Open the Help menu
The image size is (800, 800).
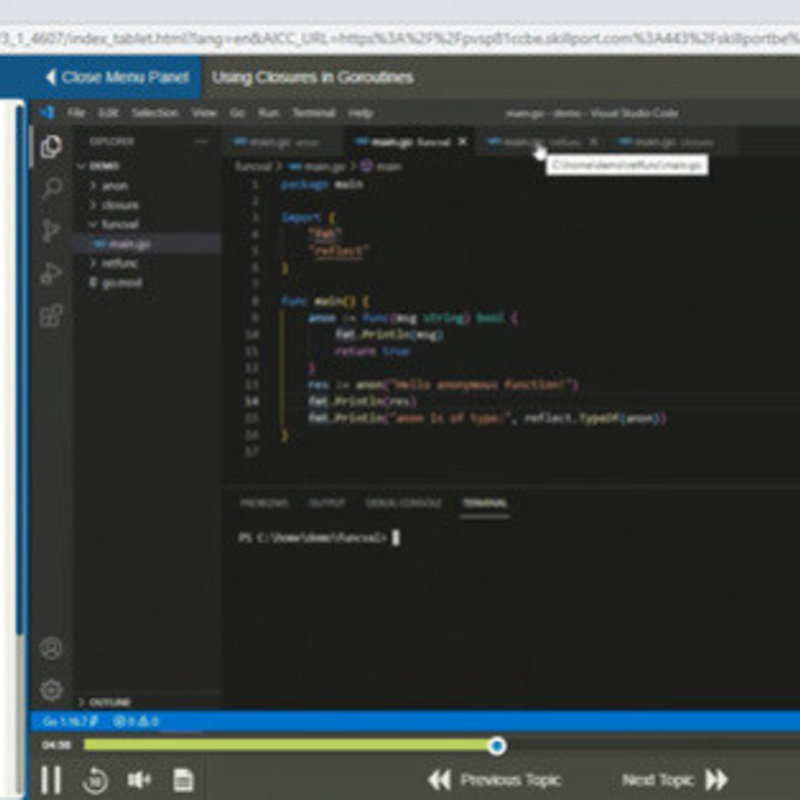[361, 113]
